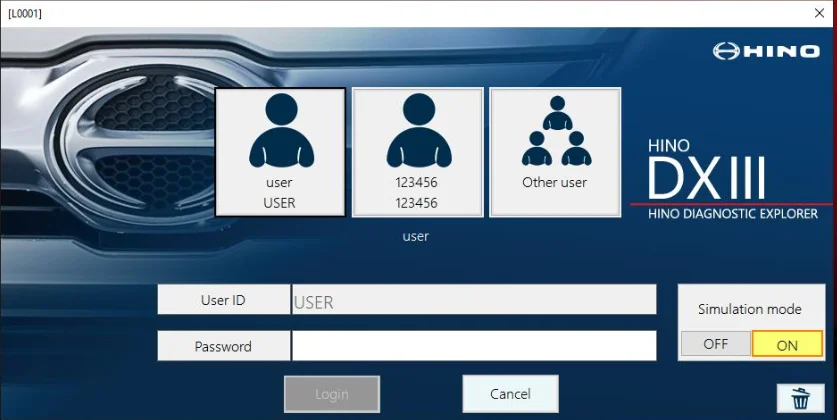
Task: Turn Simulation mode ON
Action: coord(787,344)
